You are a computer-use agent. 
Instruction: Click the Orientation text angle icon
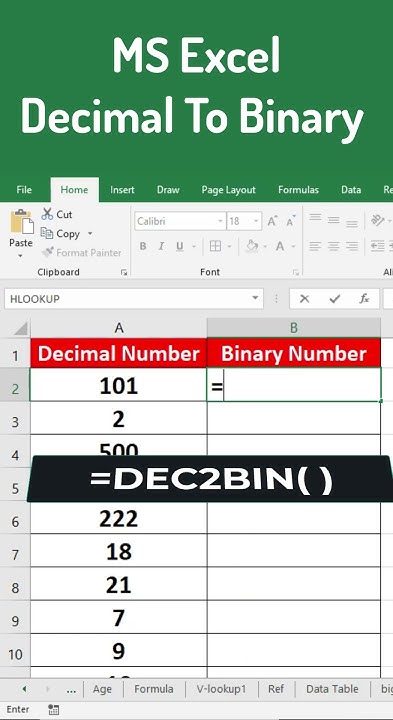pos(377,220)
